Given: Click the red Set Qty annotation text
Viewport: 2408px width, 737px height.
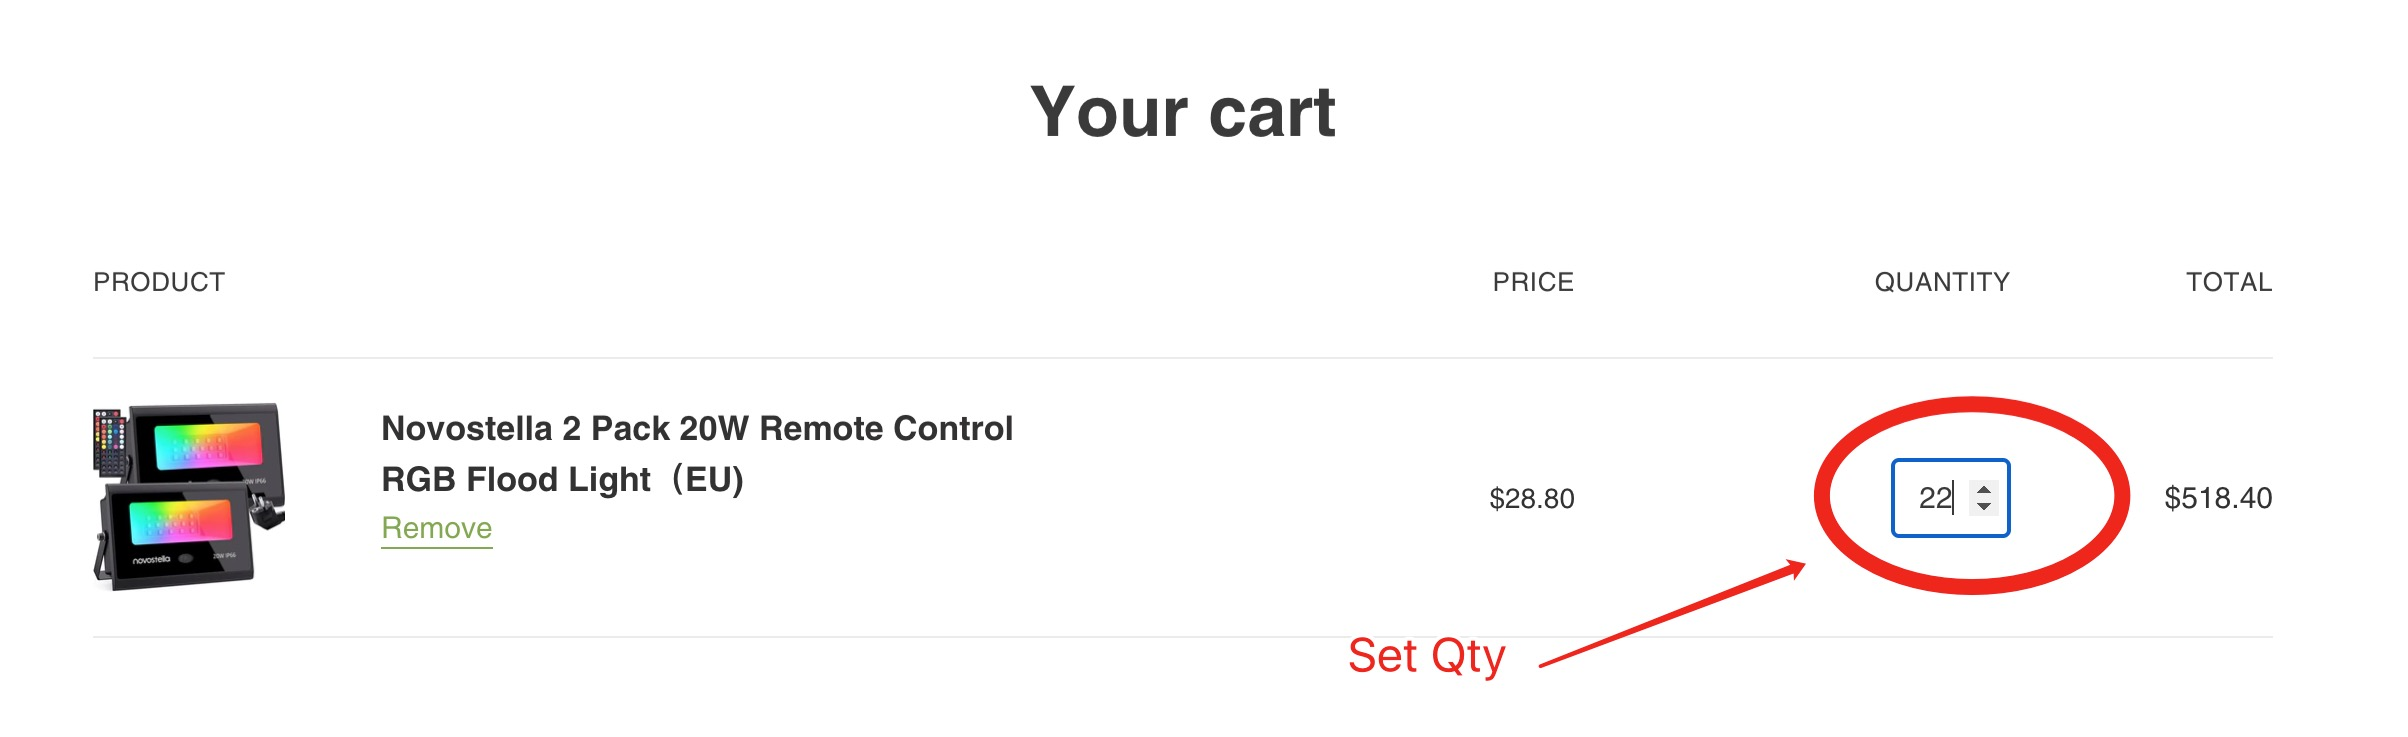Looking at the screenshot, I should click(x=1427, y=657).
